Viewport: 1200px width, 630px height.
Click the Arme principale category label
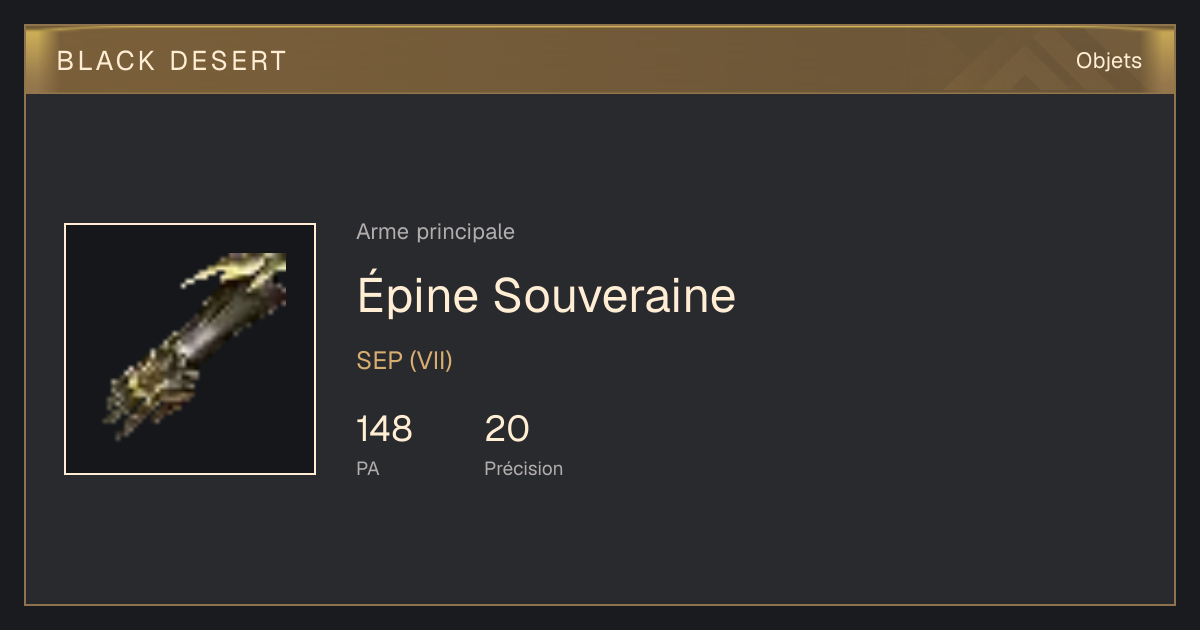(435, 232)
